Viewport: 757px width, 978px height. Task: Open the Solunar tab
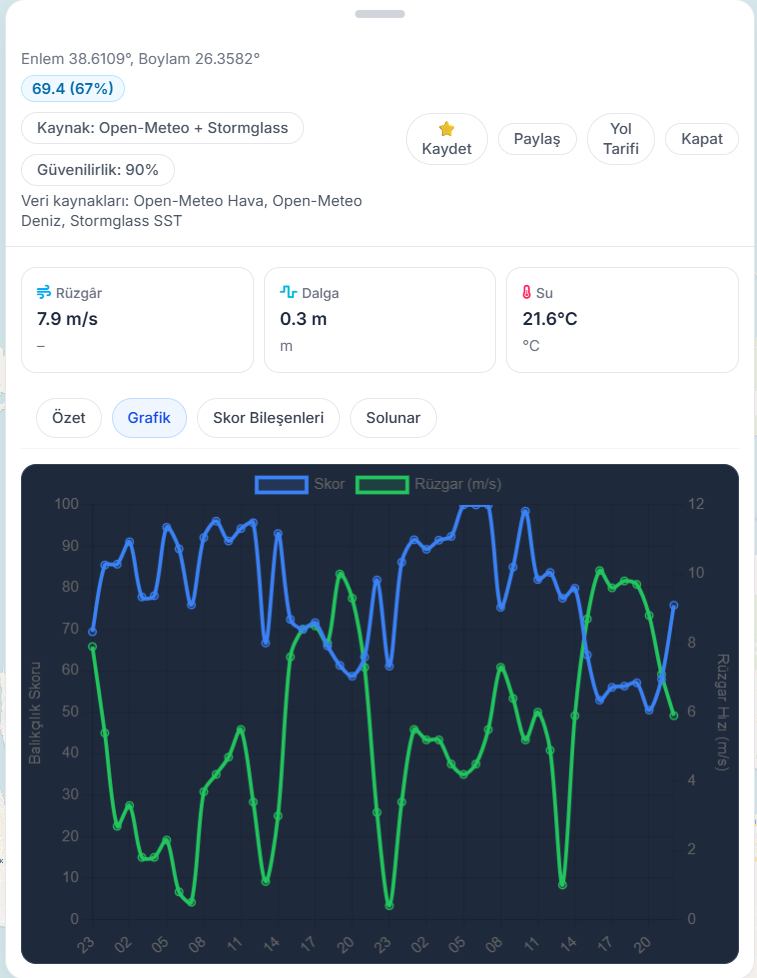click(x=393, y=418)
